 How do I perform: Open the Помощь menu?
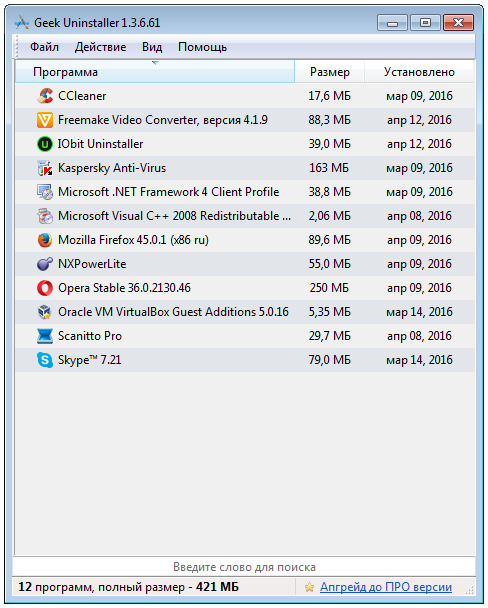tap(202, 47)
